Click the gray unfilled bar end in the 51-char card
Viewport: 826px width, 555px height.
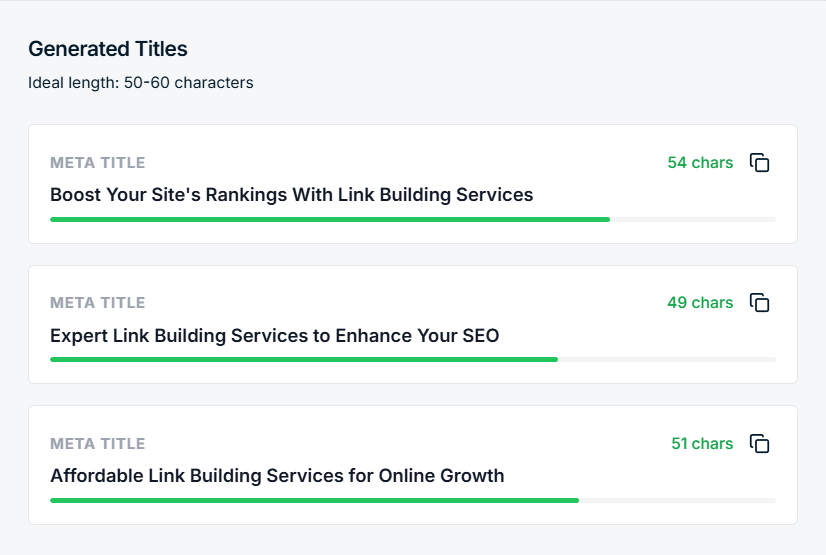677,500
